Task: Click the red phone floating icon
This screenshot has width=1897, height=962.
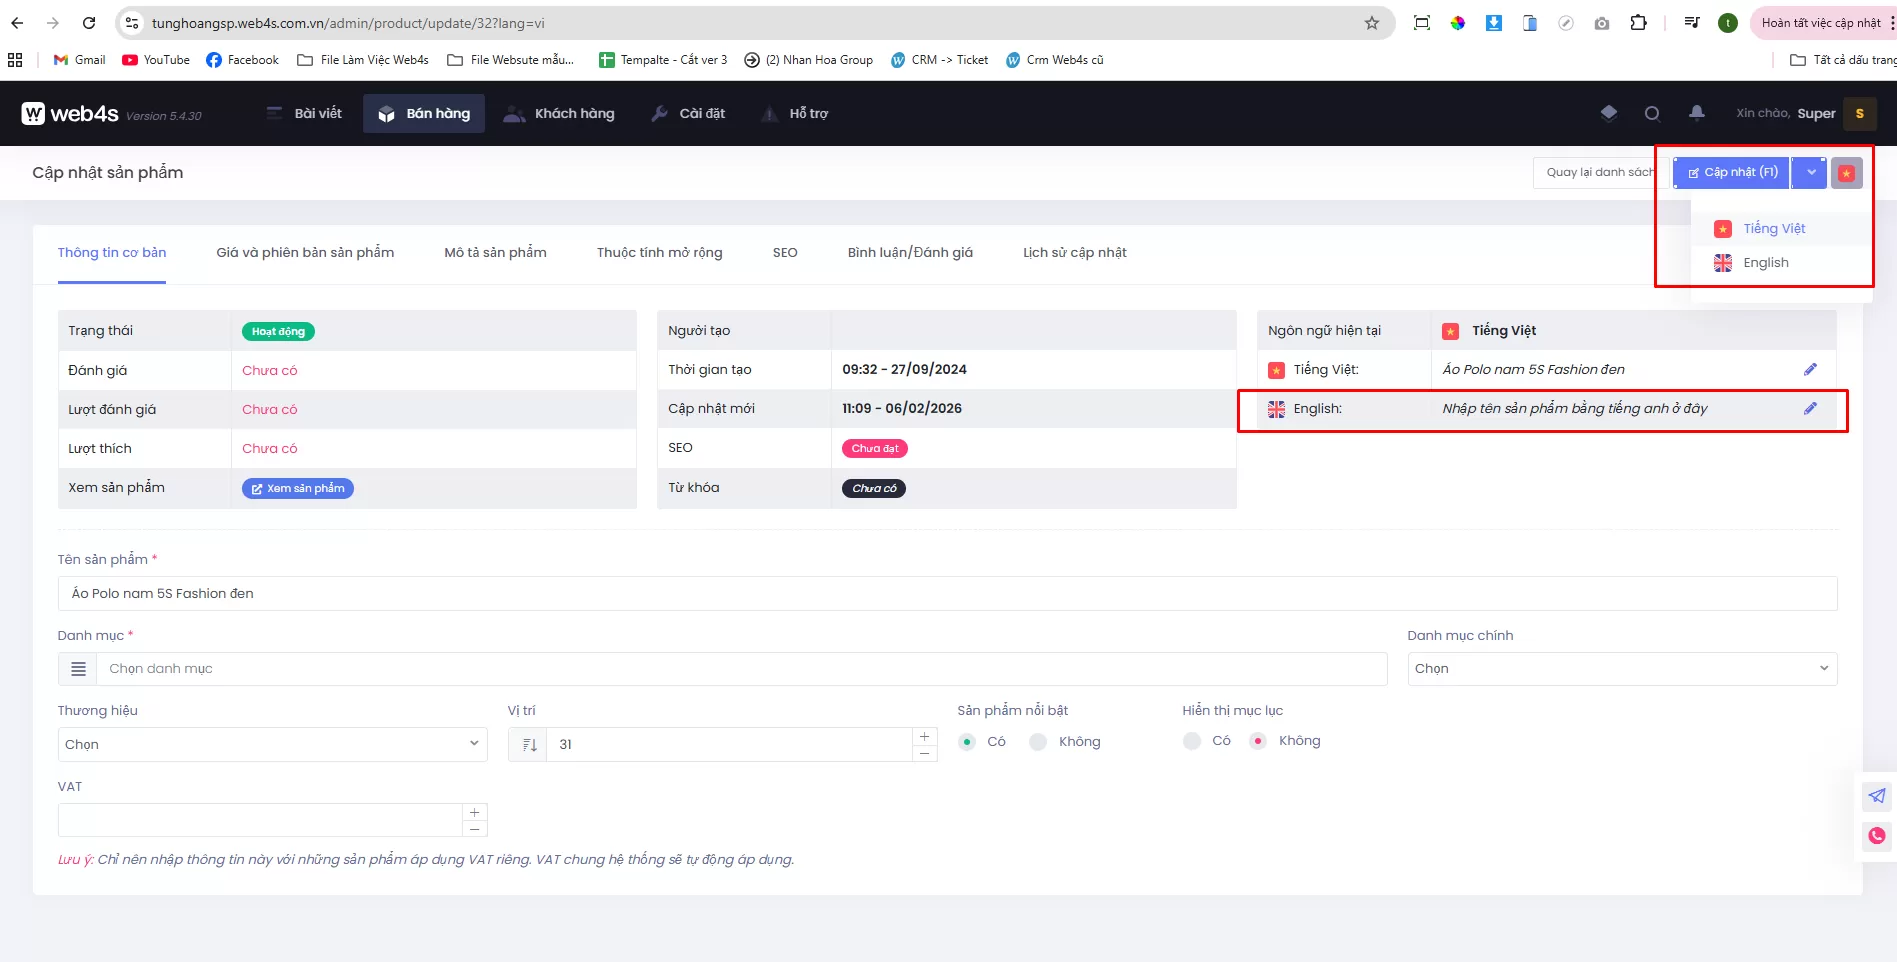Action: click(x=1876, y=836)
